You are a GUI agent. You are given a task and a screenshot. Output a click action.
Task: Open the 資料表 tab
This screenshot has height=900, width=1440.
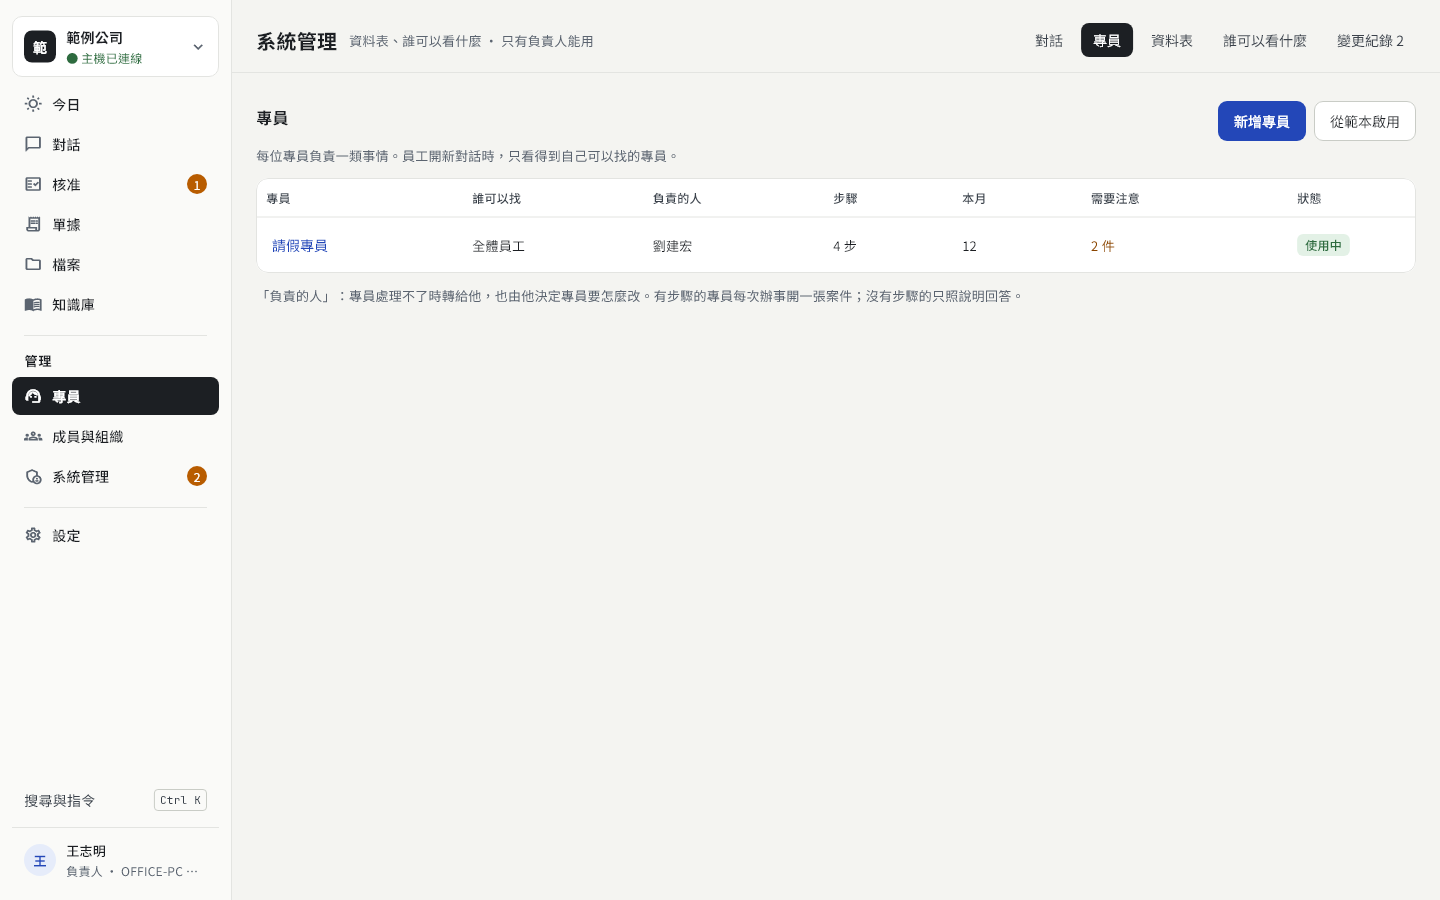[1172, 40]
